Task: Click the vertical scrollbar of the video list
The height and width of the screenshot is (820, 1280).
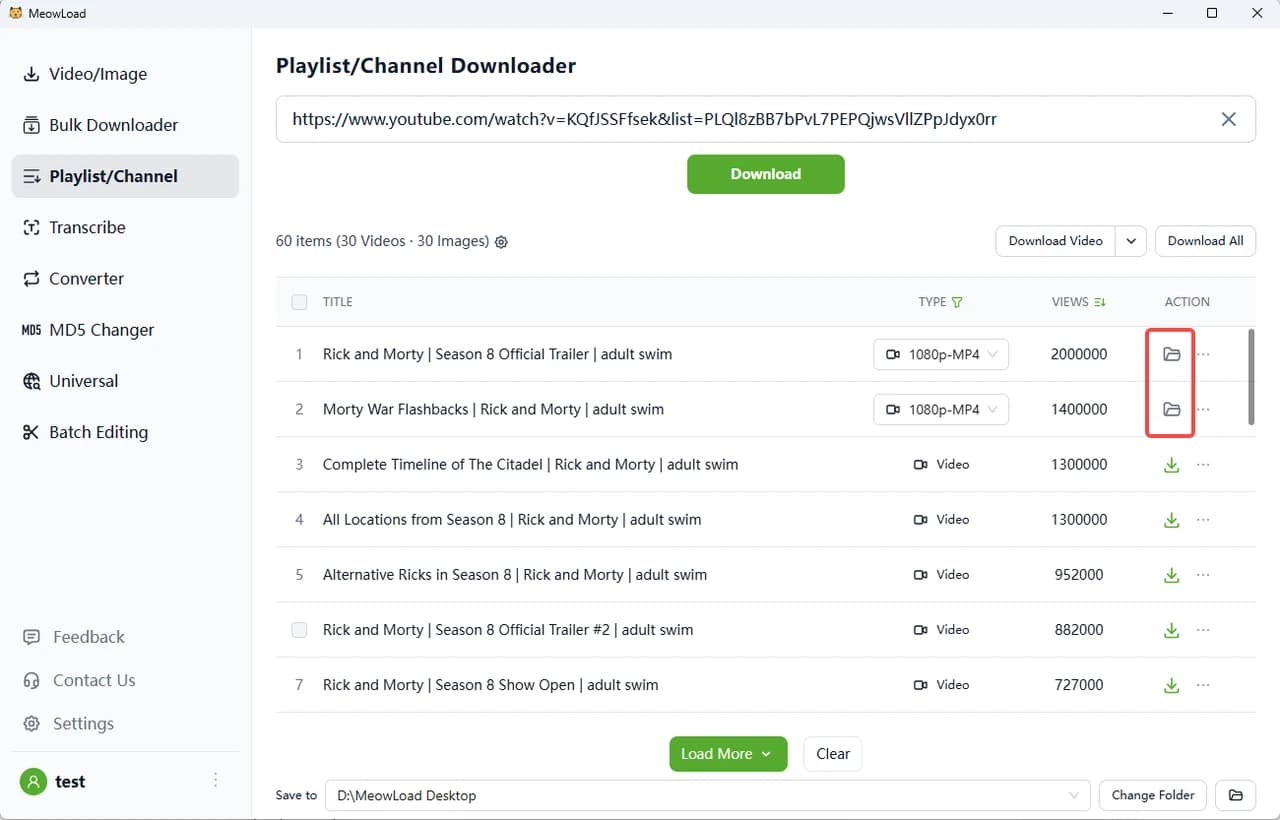Action: tap(1250, 378)
